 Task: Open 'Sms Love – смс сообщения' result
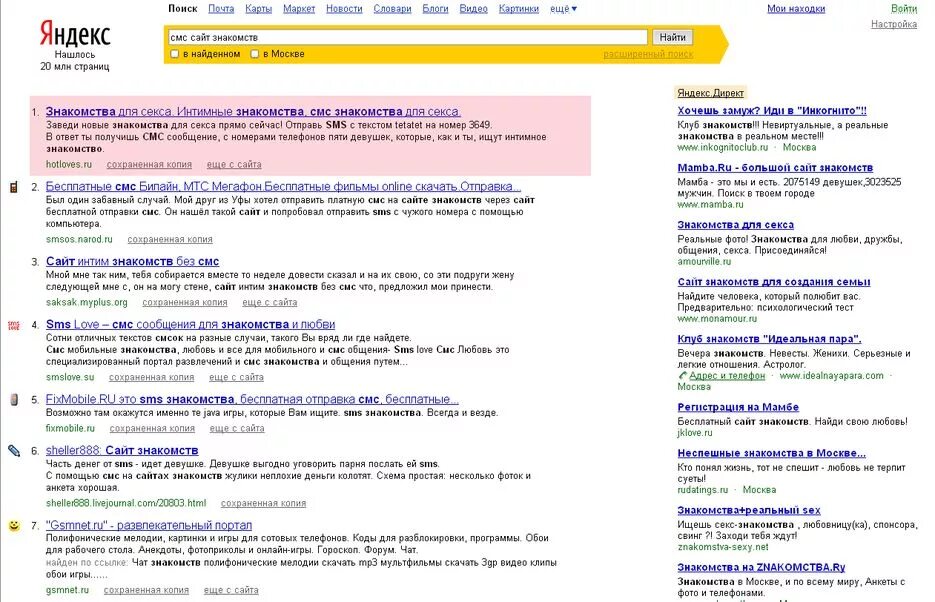(190, 325)
